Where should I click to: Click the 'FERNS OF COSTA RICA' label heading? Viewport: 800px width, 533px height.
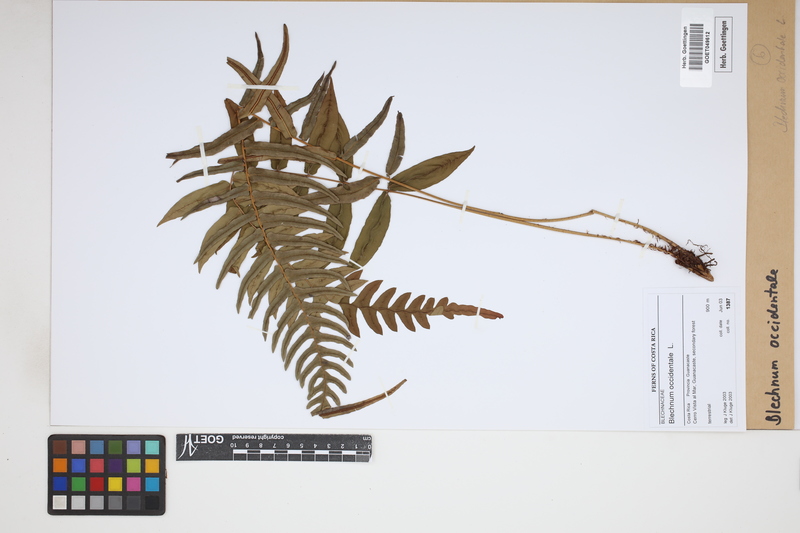(654, 362)
